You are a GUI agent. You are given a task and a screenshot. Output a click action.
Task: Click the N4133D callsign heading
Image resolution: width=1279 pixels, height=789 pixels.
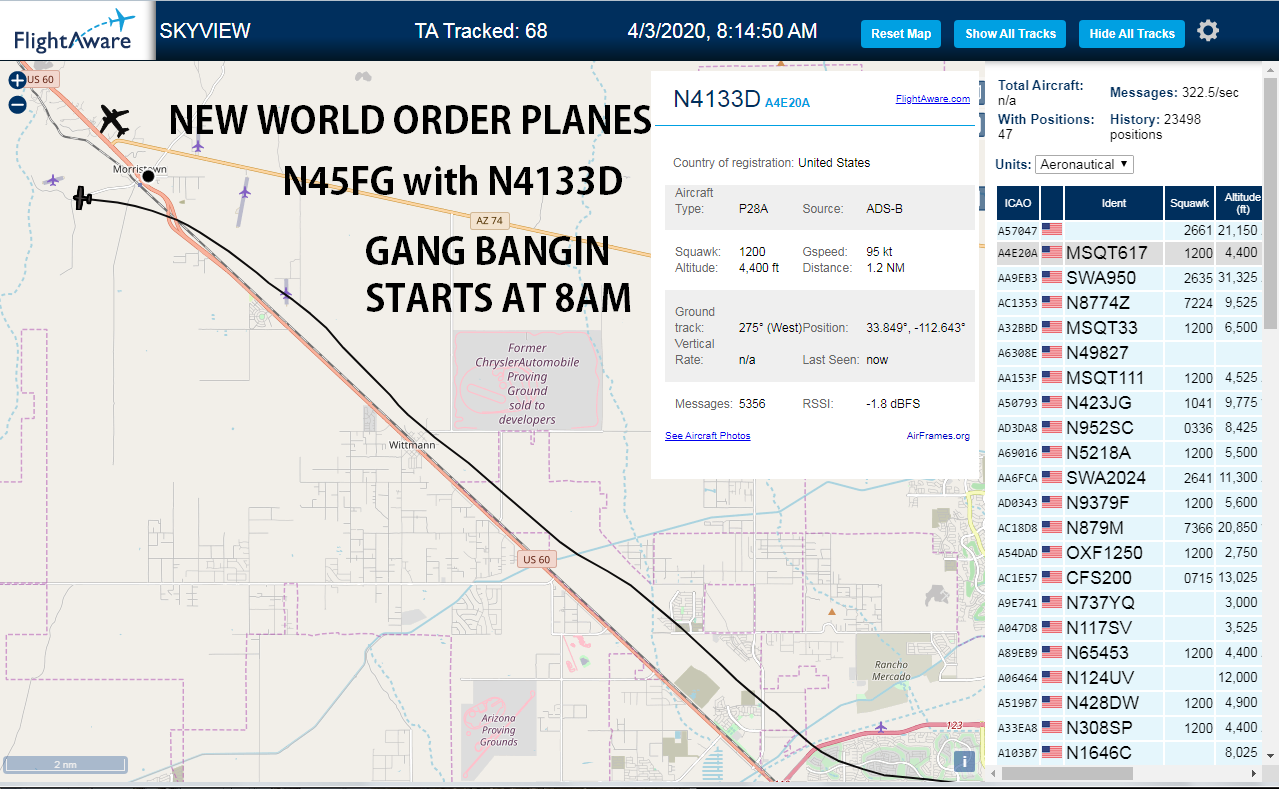pyautogui.click(x=716, y=98)
